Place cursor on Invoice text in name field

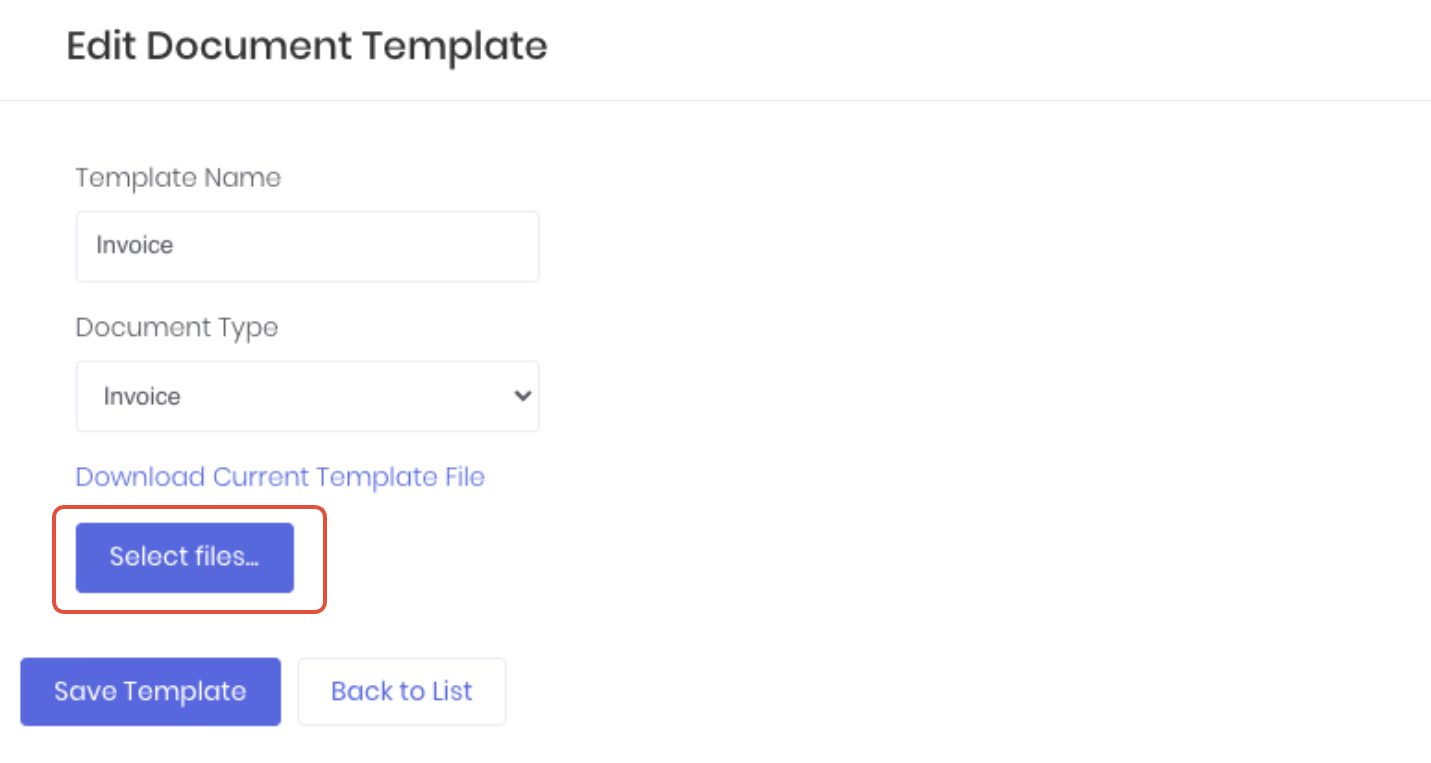pyautogui.click(x=135, y=246)
